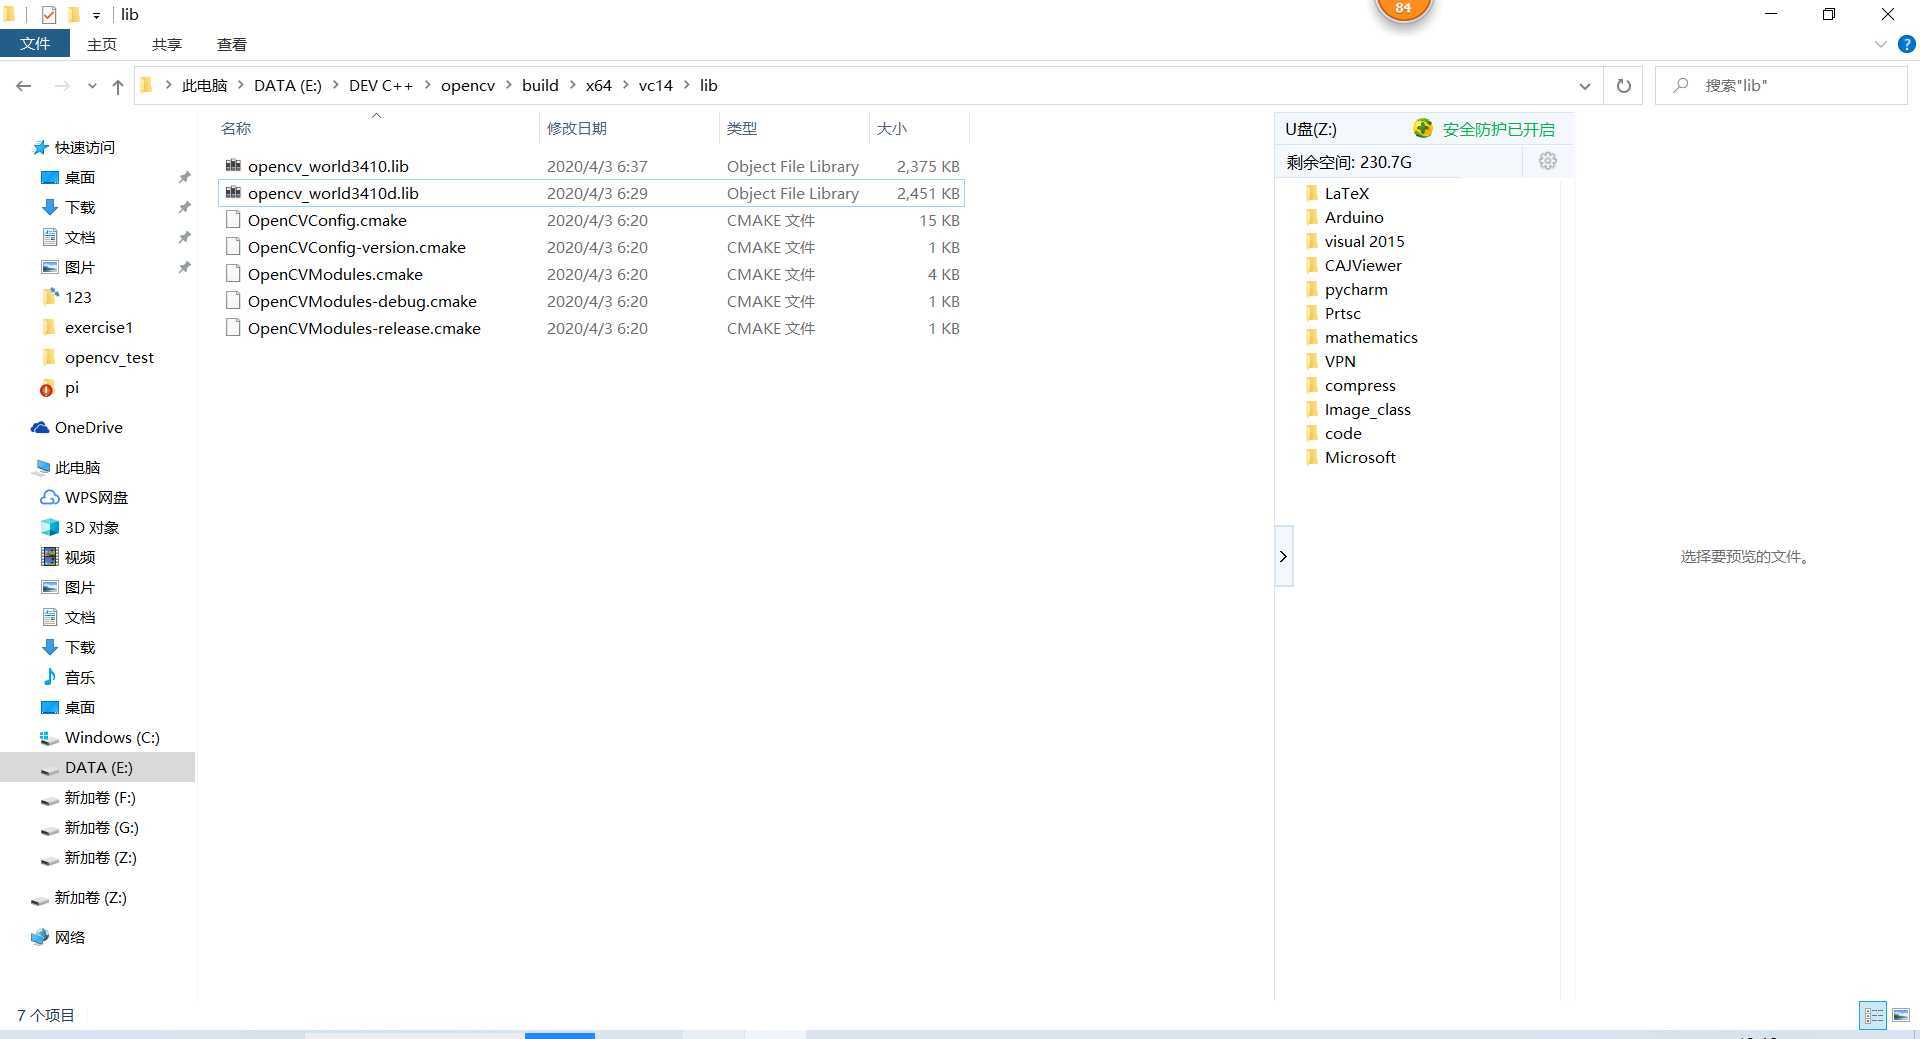
Task: Open 3D 对象 folder icon
Action: (49, 527)
